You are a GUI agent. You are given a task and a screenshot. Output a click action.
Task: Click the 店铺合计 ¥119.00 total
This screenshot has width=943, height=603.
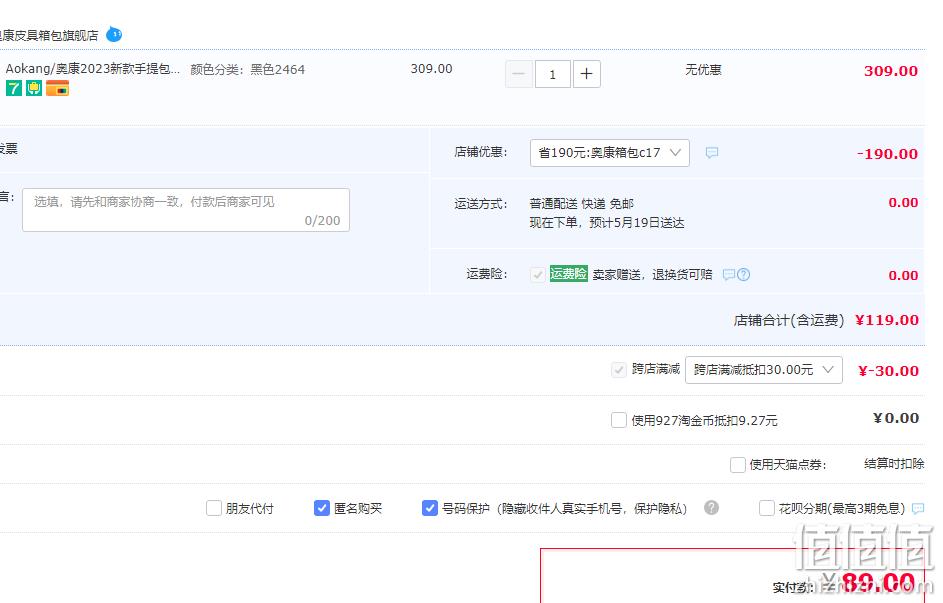point(887,320)
